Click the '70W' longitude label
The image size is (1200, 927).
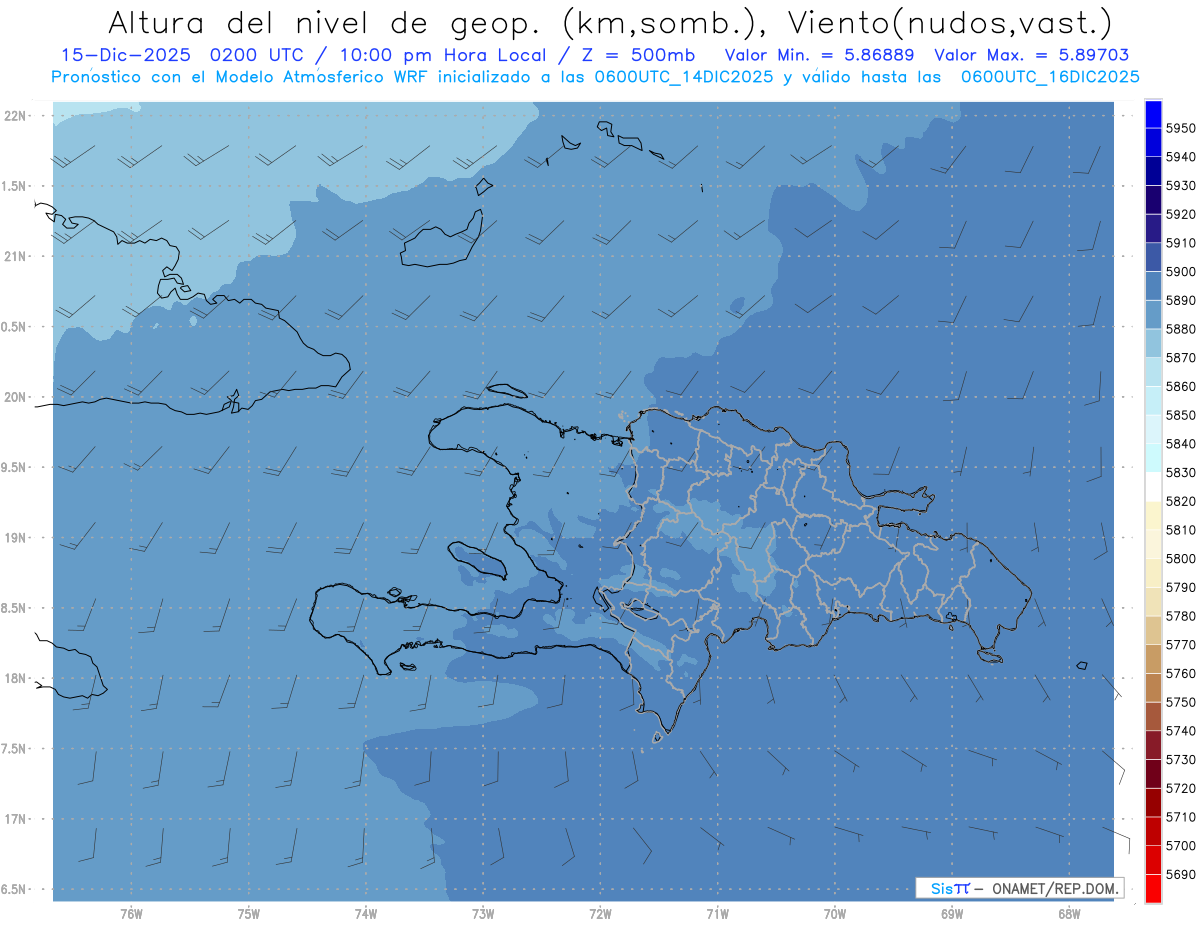[x=835, y=914]
